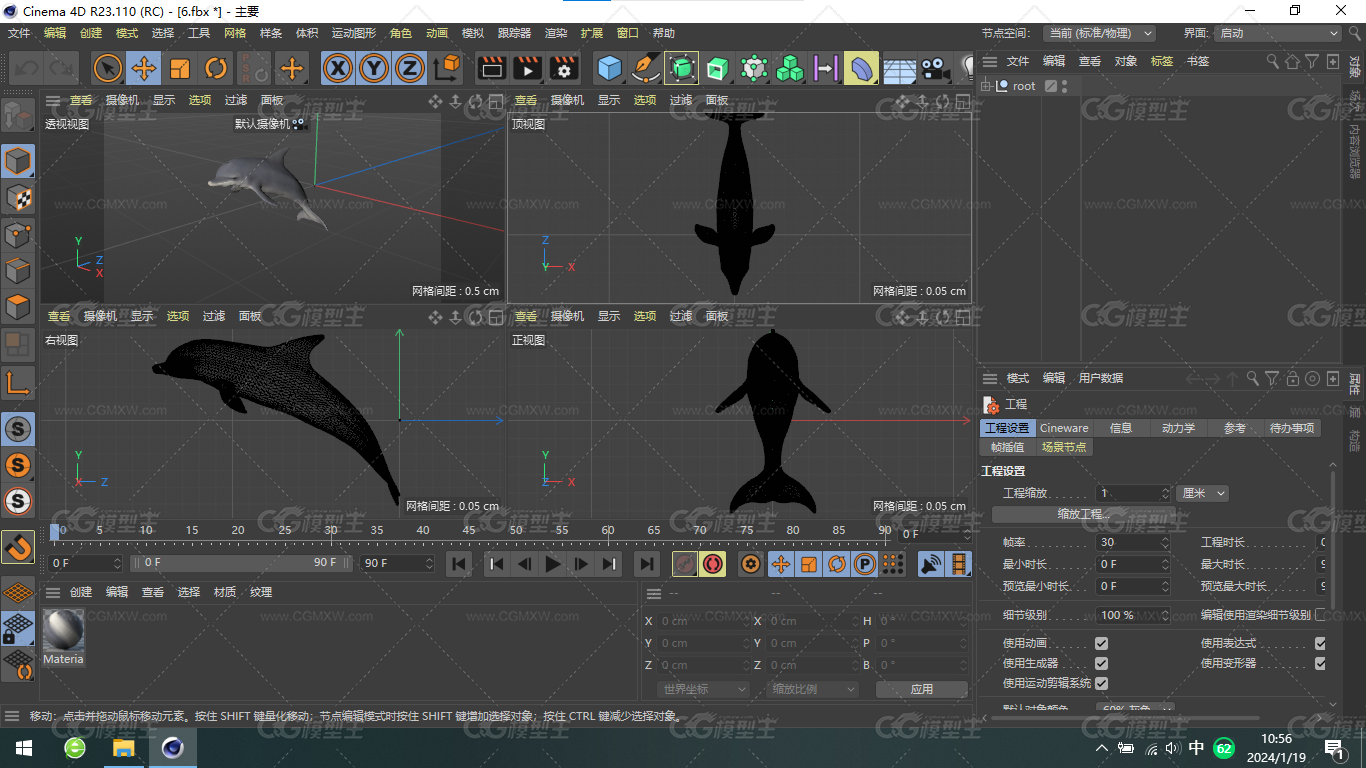This screenshot has width=1366, height=768.
Task: Toggle Z axis lock
Action: 410,68
